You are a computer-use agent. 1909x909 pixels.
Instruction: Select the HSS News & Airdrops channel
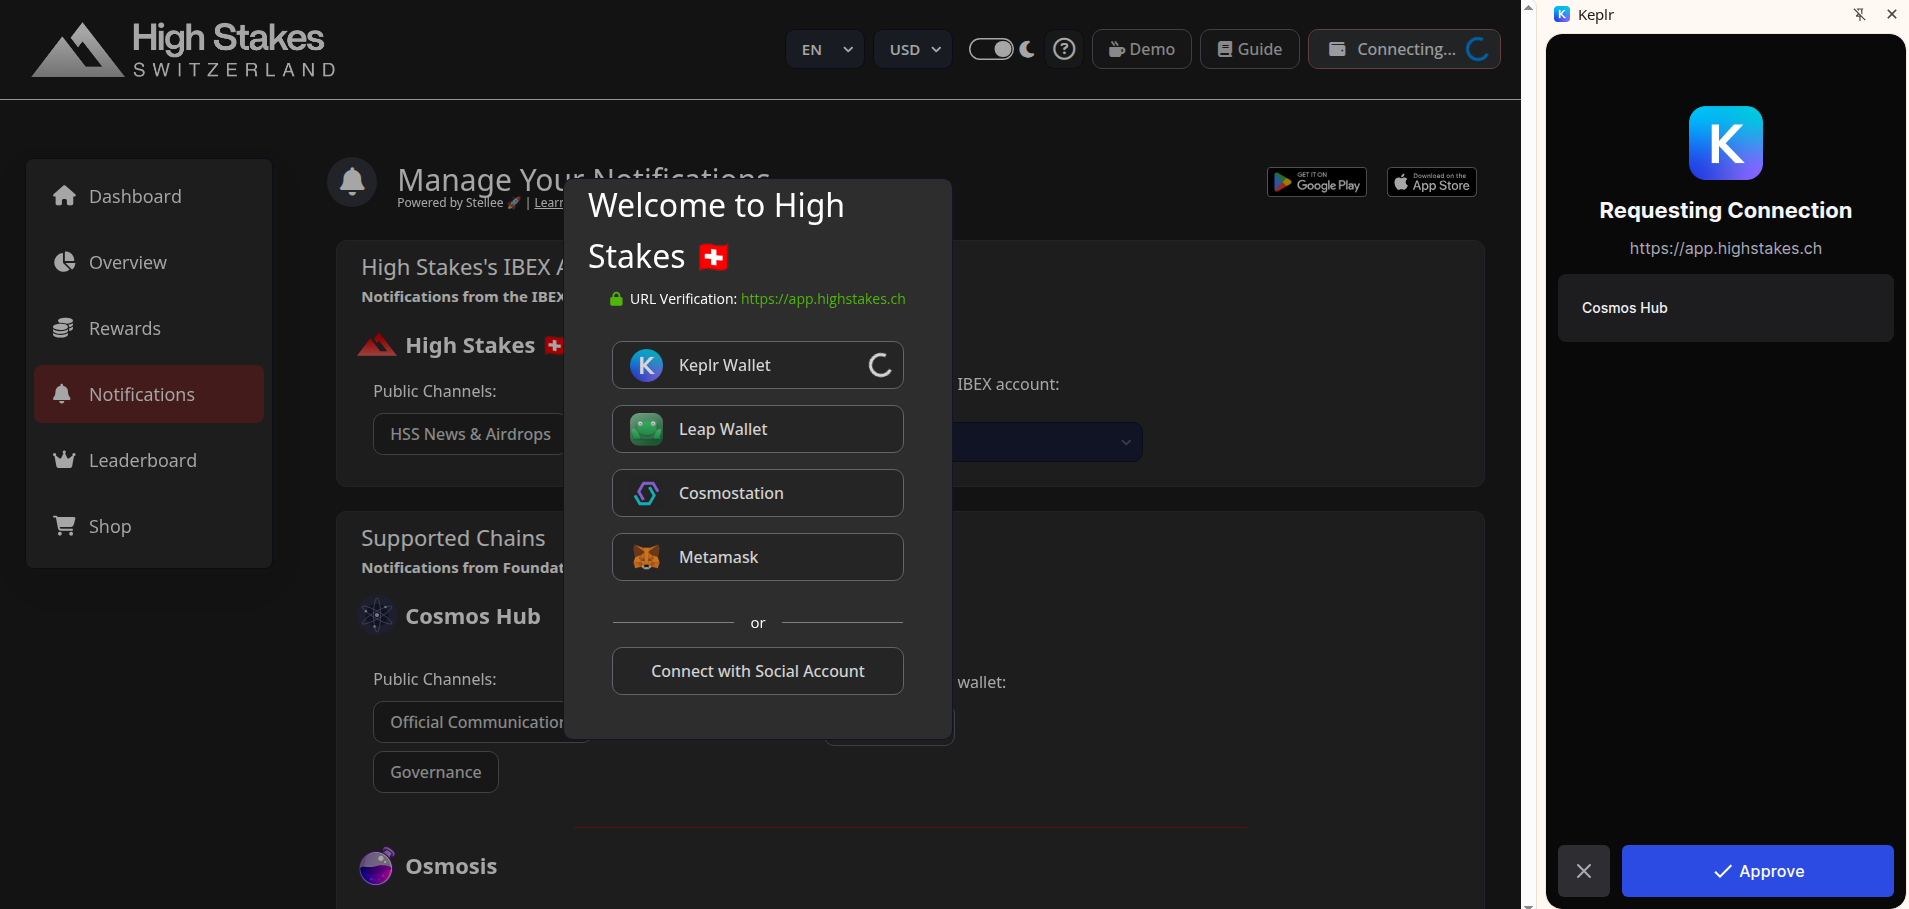pos(470,434)
